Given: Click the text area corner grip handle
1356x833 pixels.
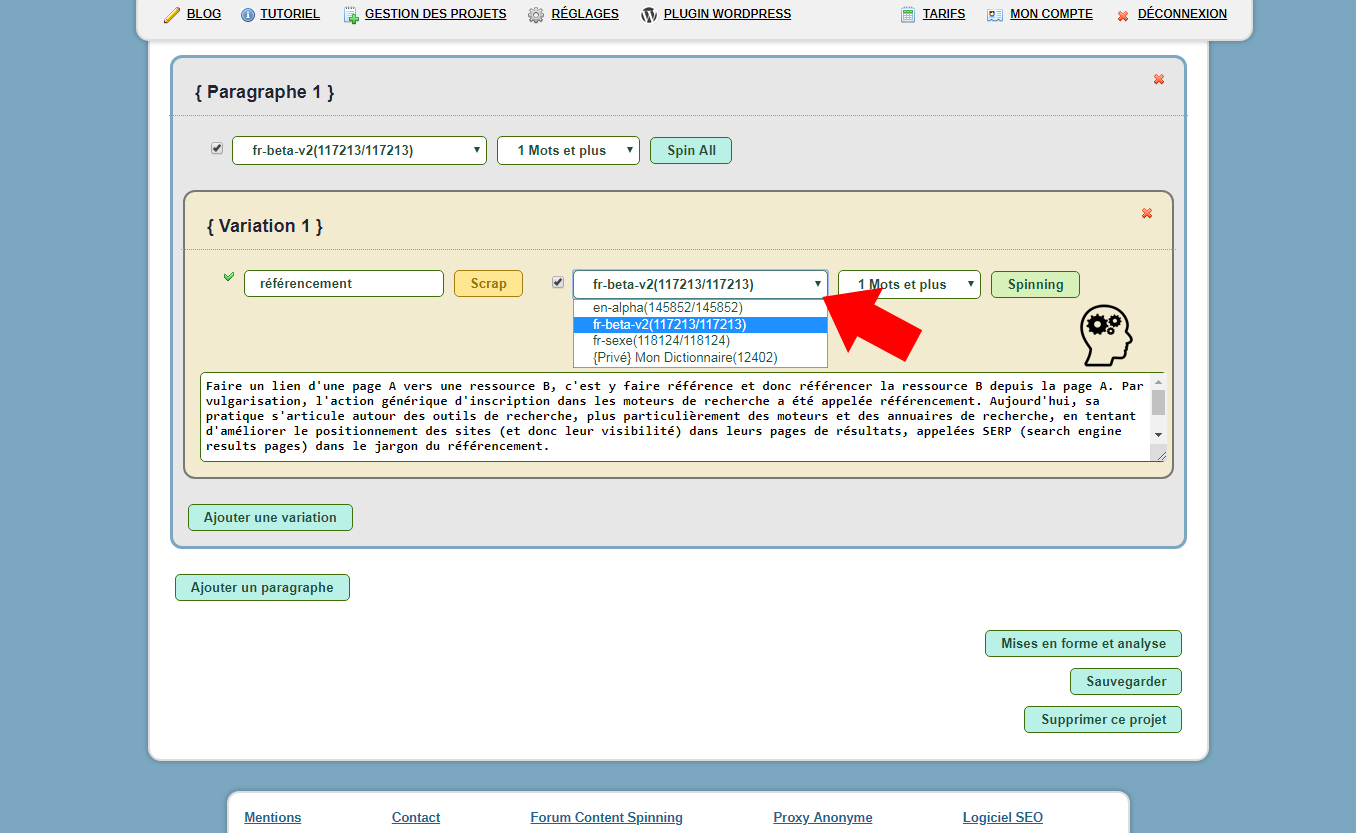Looking at the screenshot, I should [x=1160, y=455].
